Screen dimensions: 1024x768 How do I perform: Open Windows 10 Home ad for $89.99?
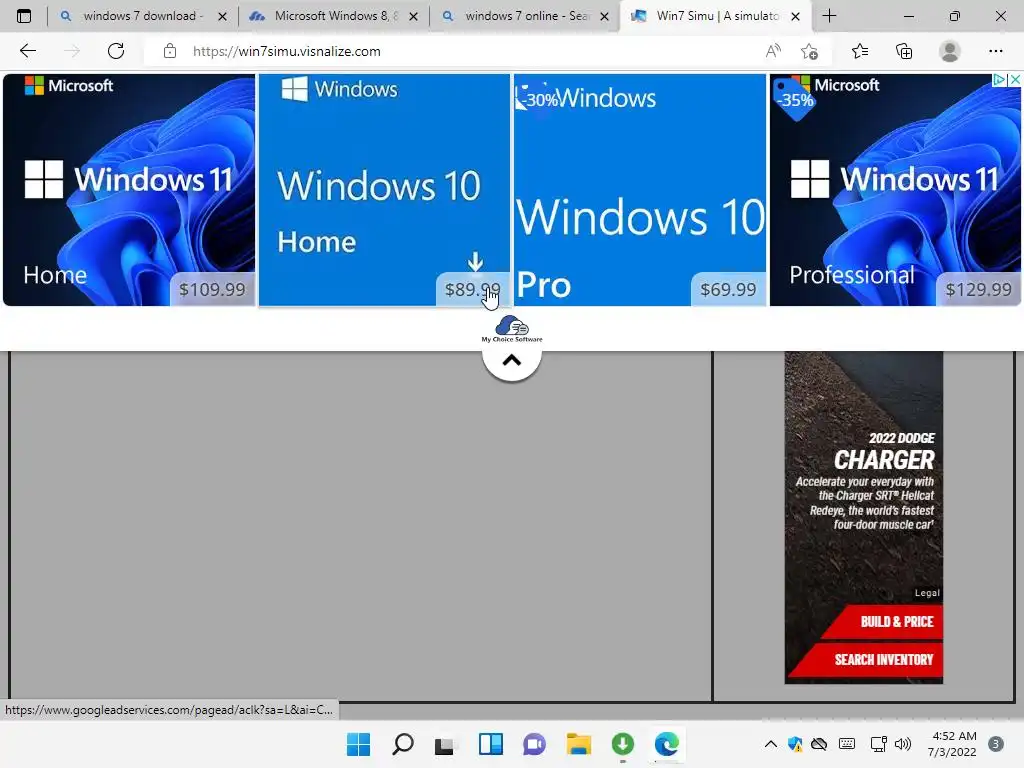384,189
